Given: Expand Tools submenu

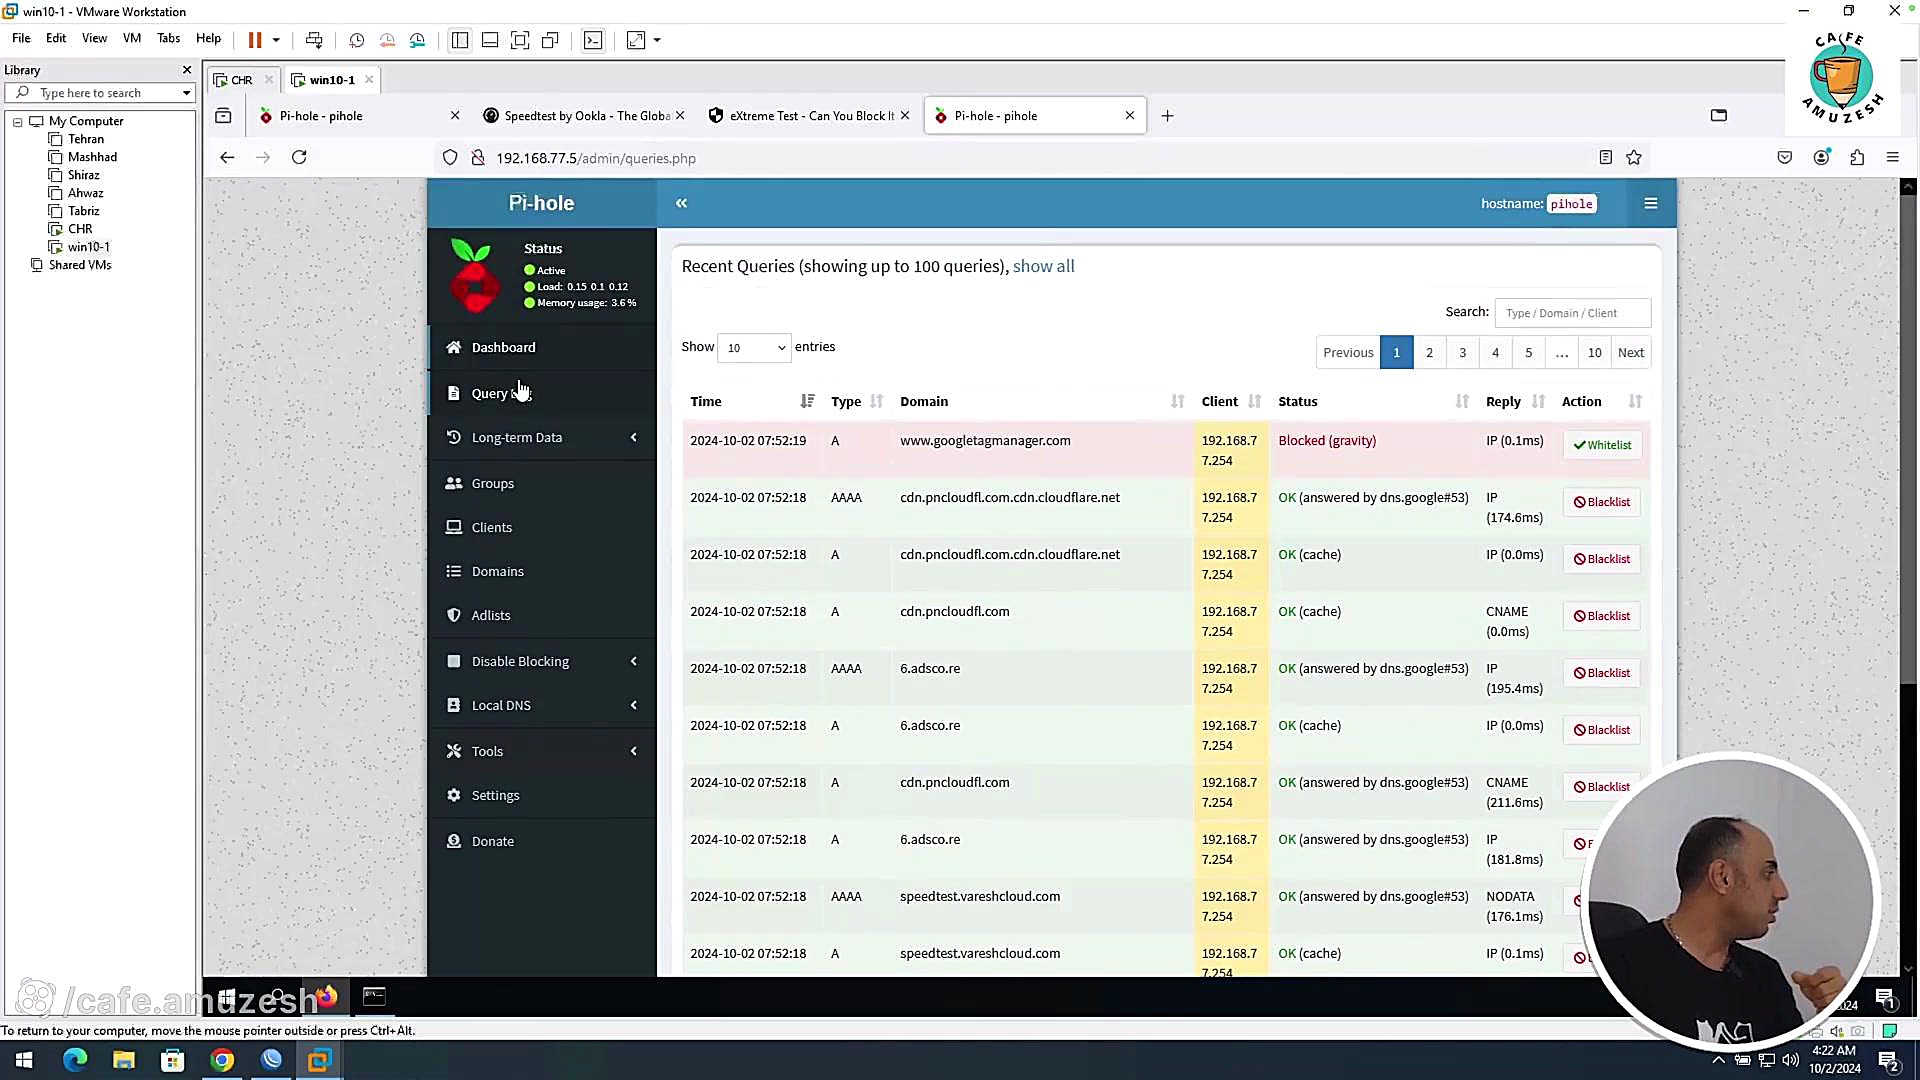Looking at the screenshot, I should [541, 751].
